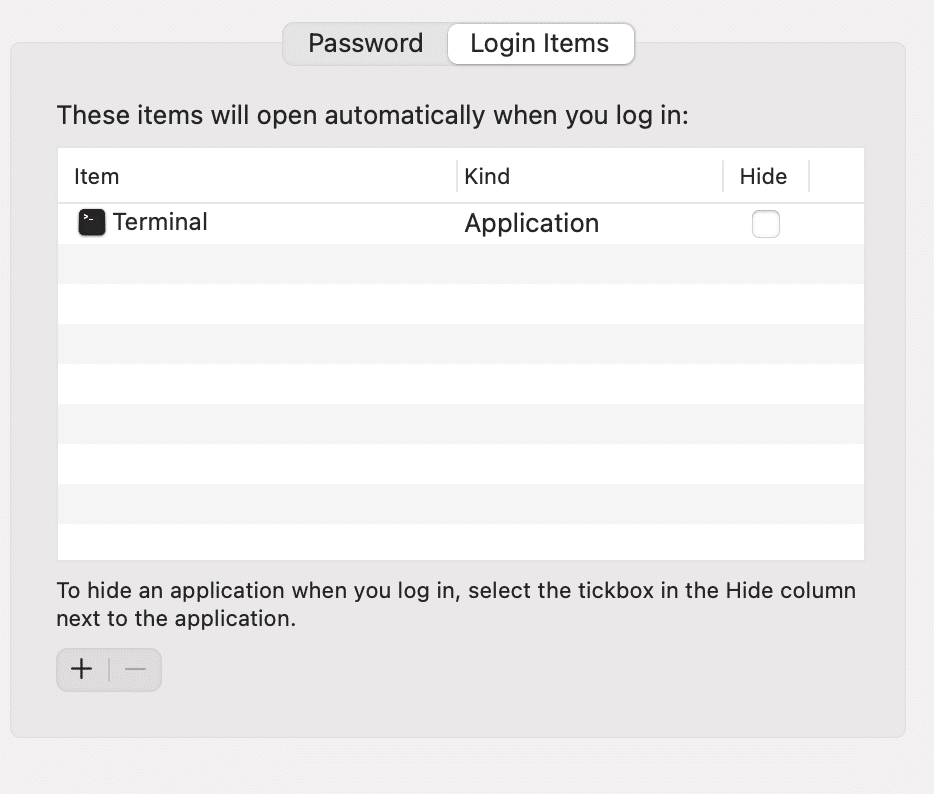Toggle the checkbox in the Hide column
934x794 pixels.
pyautogui.click(x=766, y=223)
